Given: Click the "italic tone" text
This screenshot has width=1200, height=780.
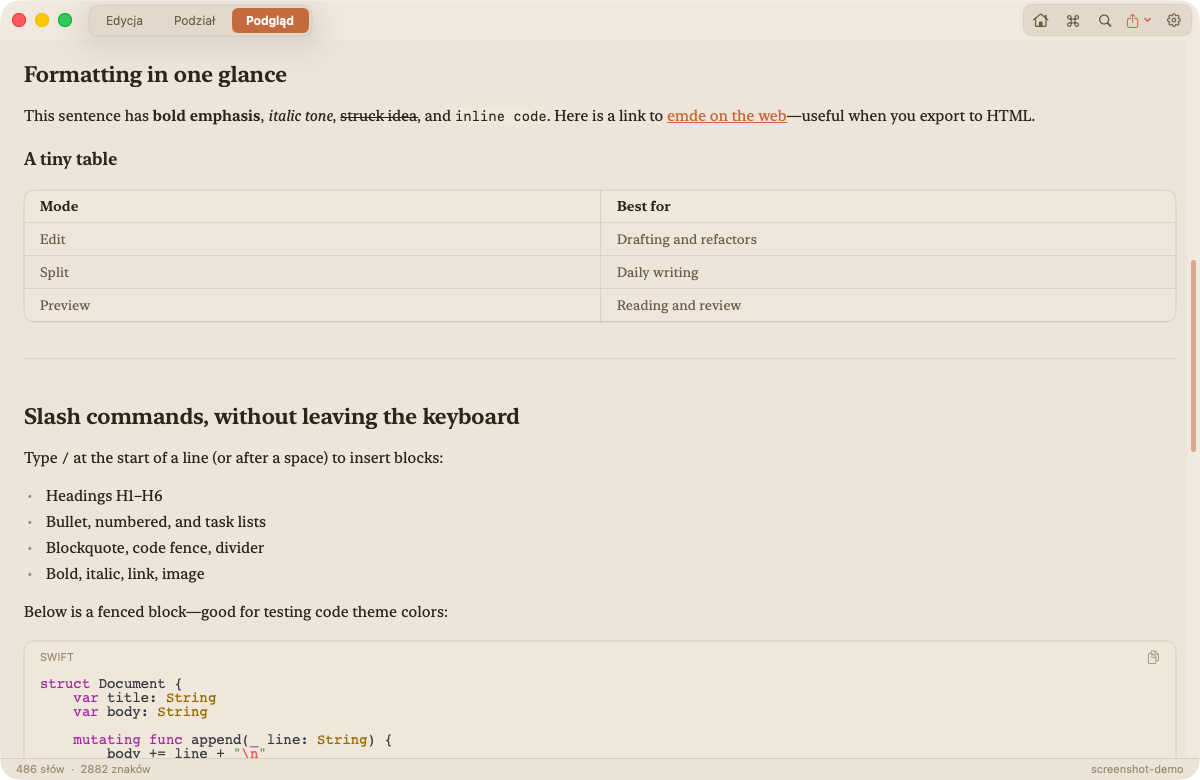Looking at the screenshot, I should (301, 115).
